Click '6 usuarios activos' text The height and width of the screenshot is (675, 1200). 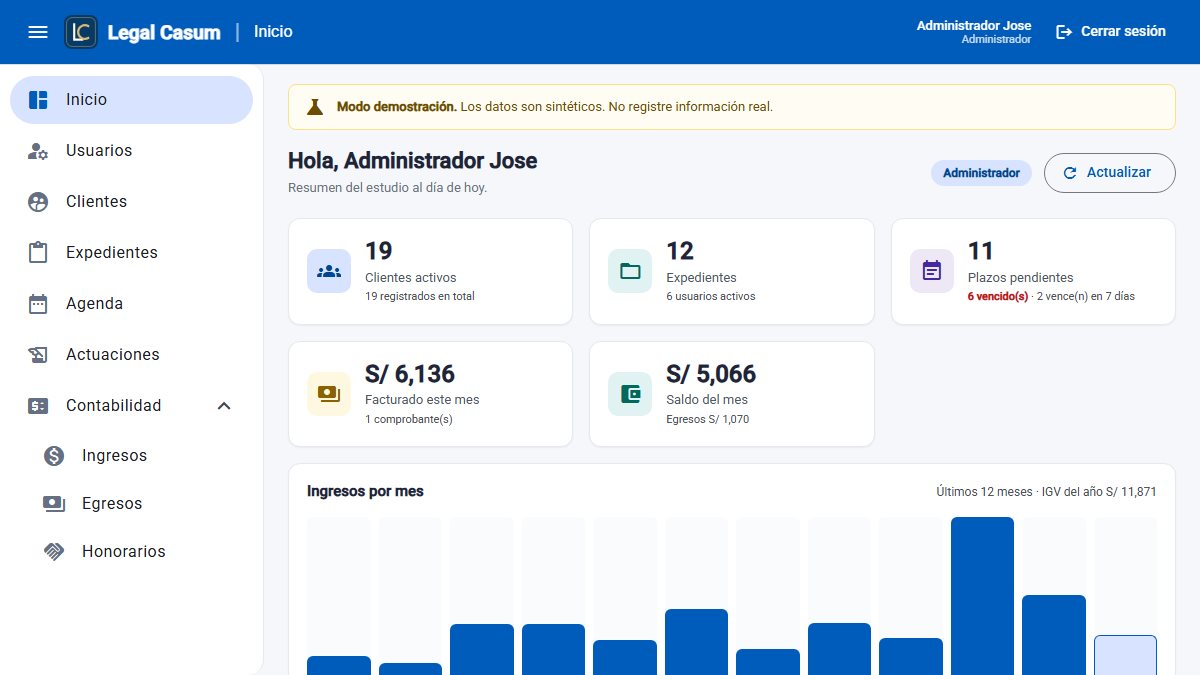point(711,296)
